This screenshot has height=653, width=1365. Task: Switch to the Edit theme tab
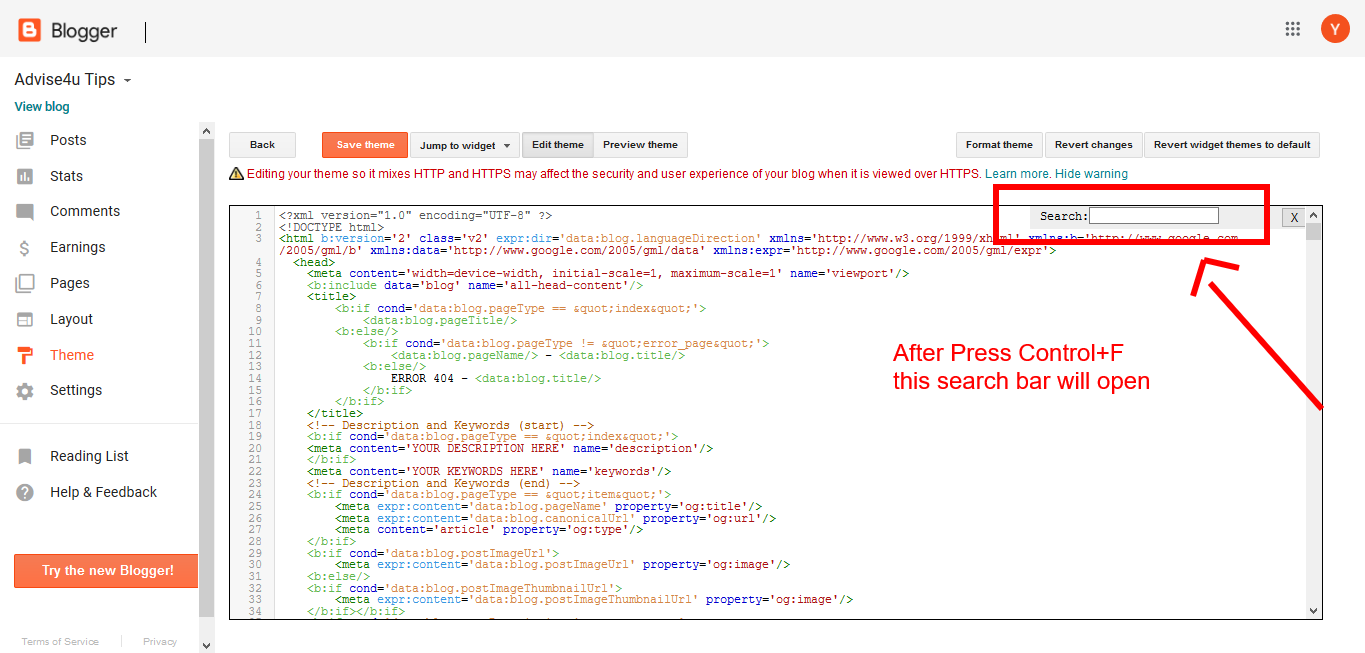(557, 145)
